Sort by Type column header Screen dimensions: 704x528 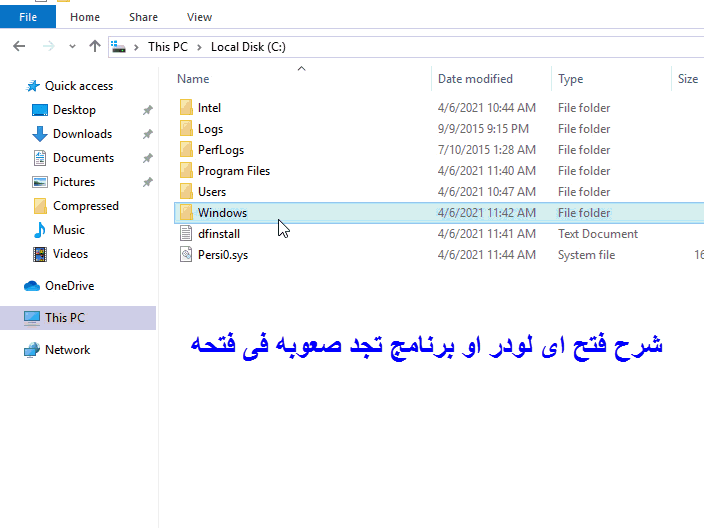coord(570,79)
